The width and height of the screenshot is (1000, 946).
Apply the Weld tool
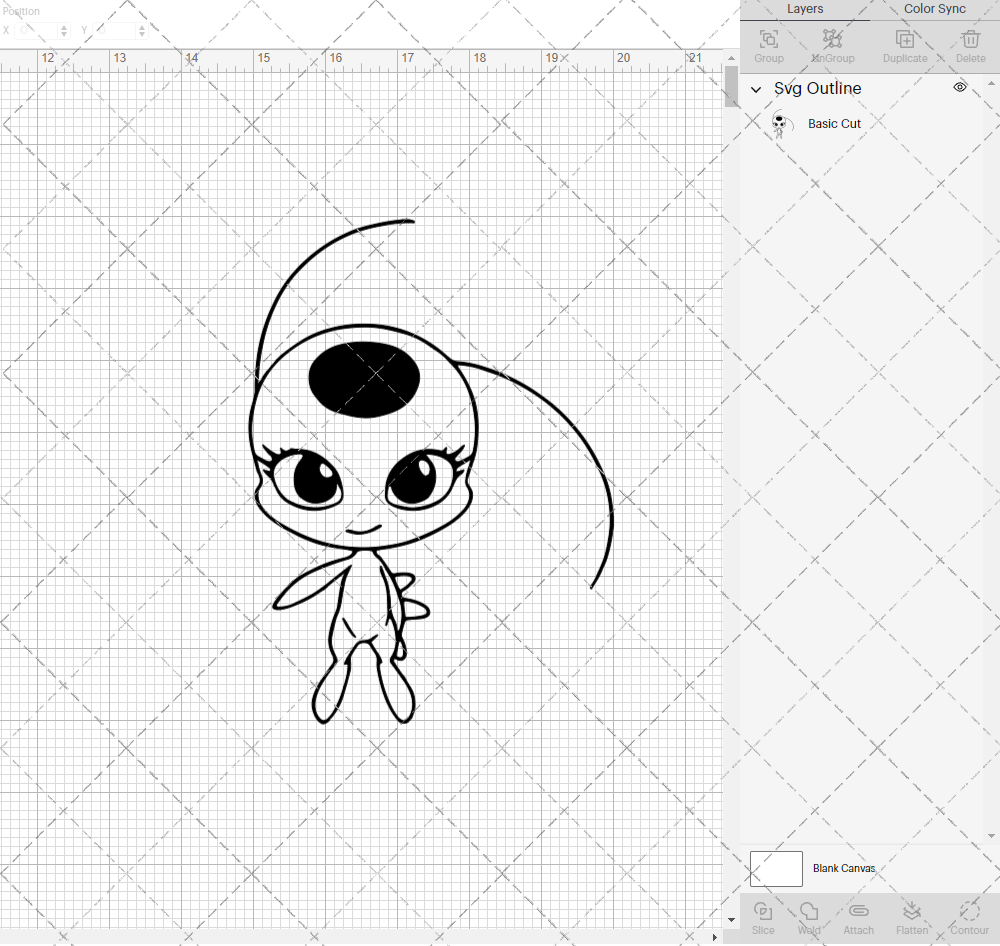coord(809,917)
